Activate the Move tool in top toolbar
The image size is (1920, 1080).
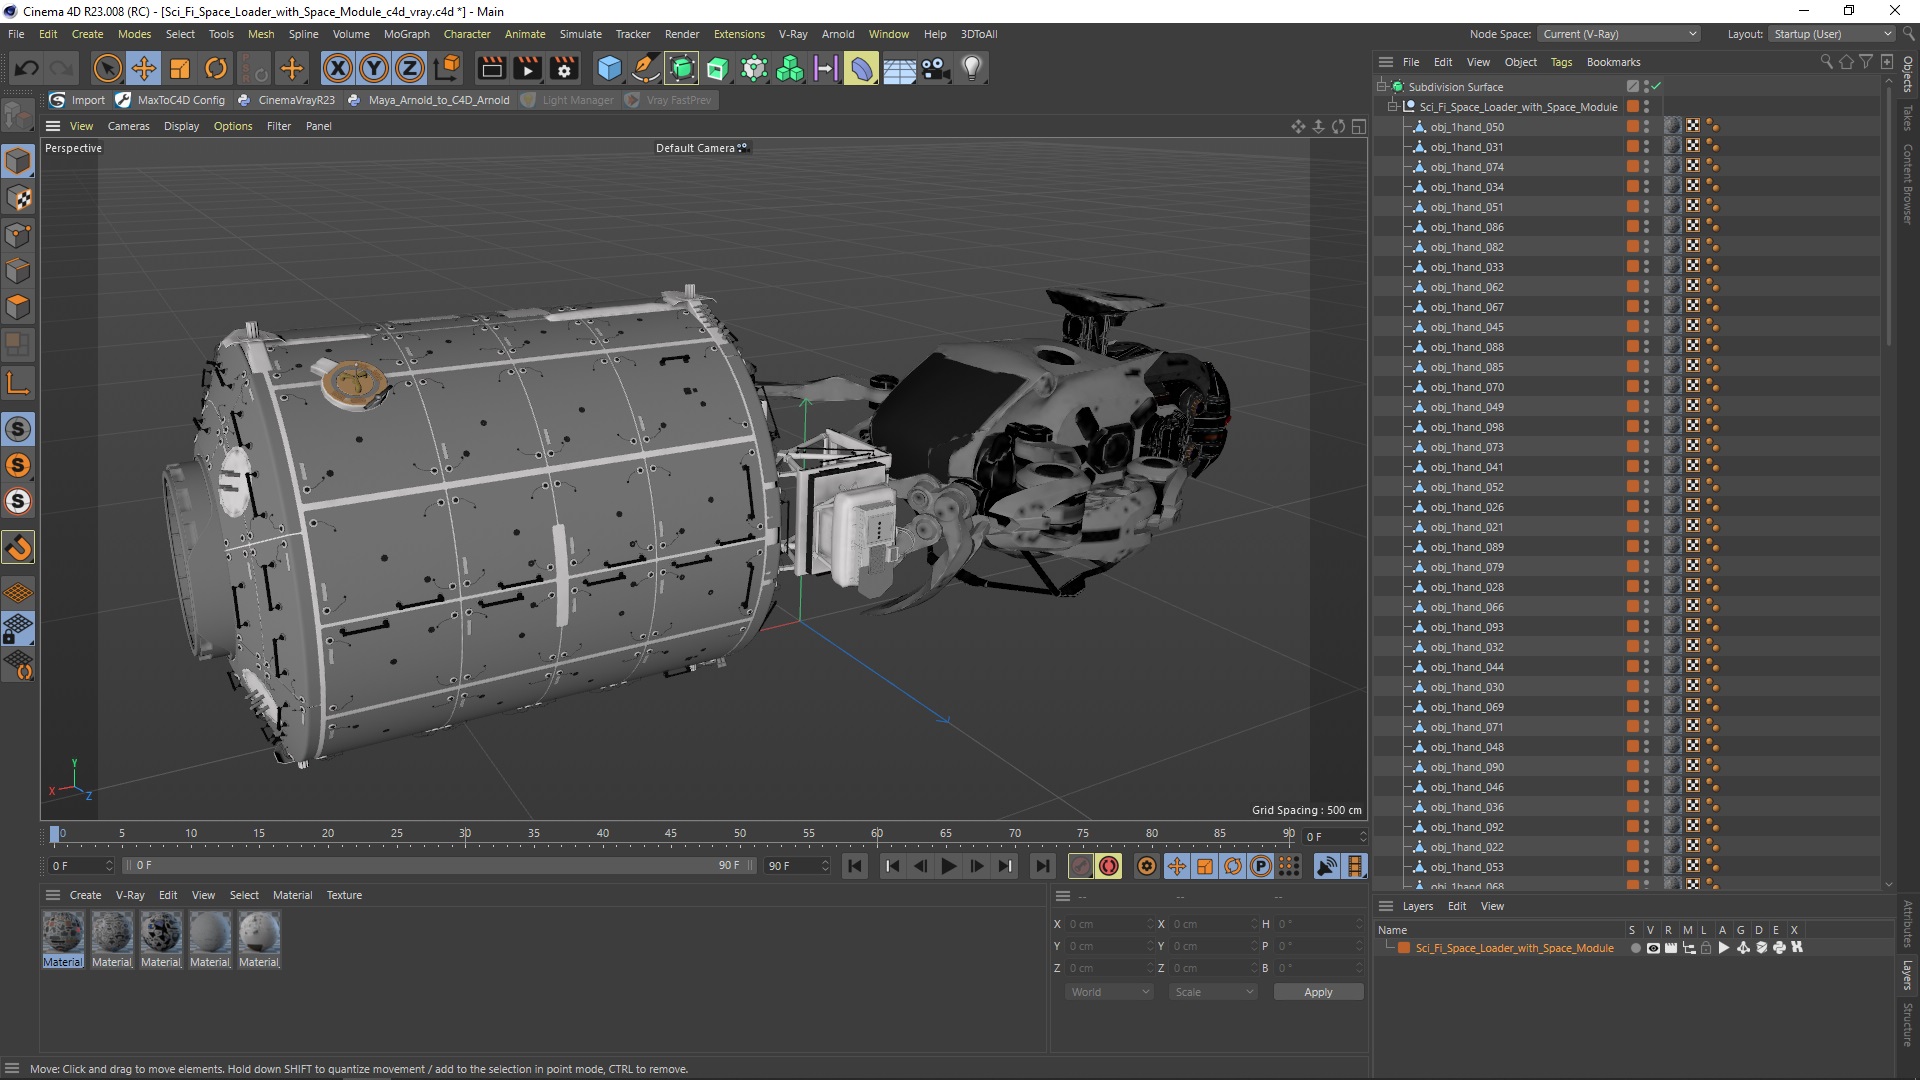pos(144,68)
